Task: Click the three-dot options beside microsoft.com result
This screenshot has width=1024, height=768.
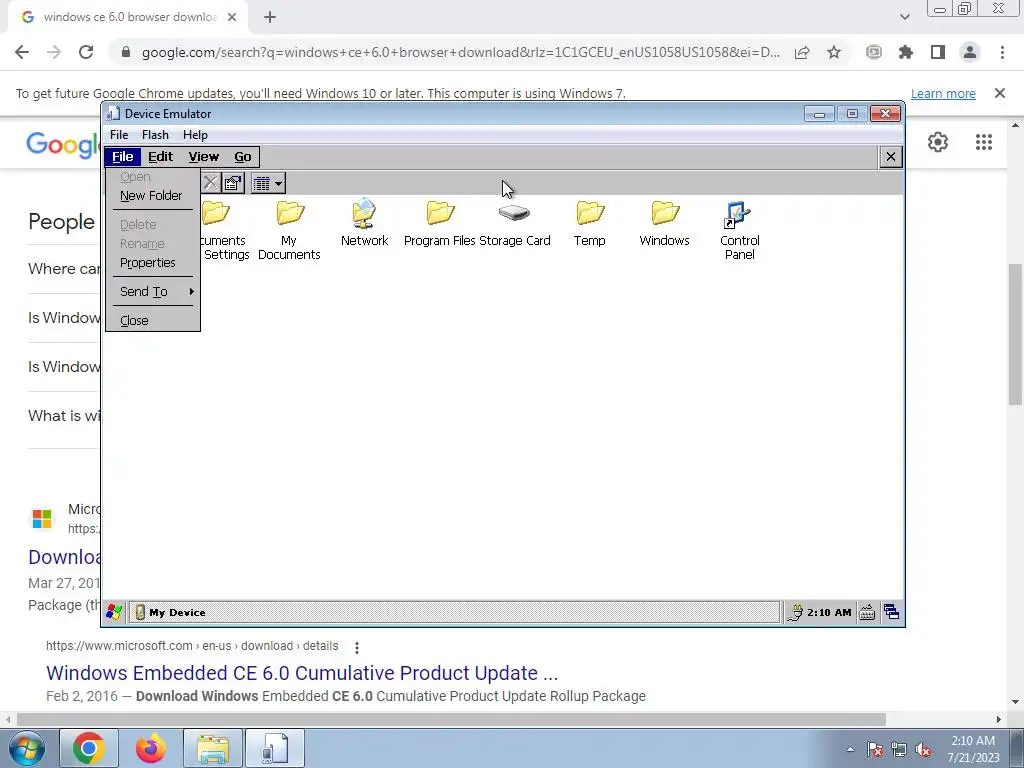Action: (x=357, y=647)
